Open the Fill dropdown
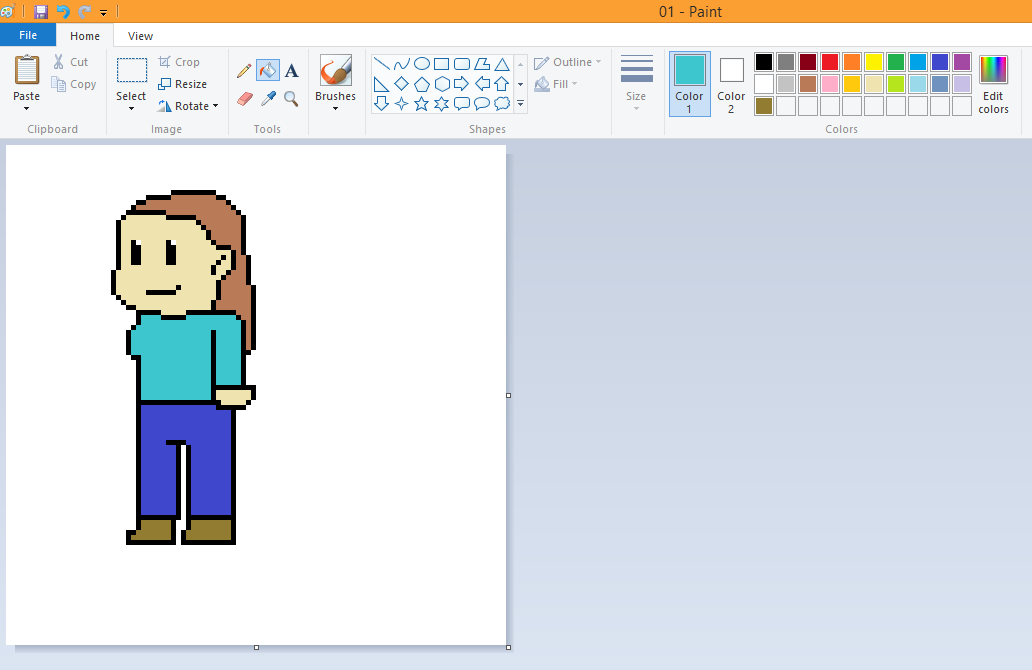Image resolution: width=1032 pixels, height=670 pixels. [556, 83]
